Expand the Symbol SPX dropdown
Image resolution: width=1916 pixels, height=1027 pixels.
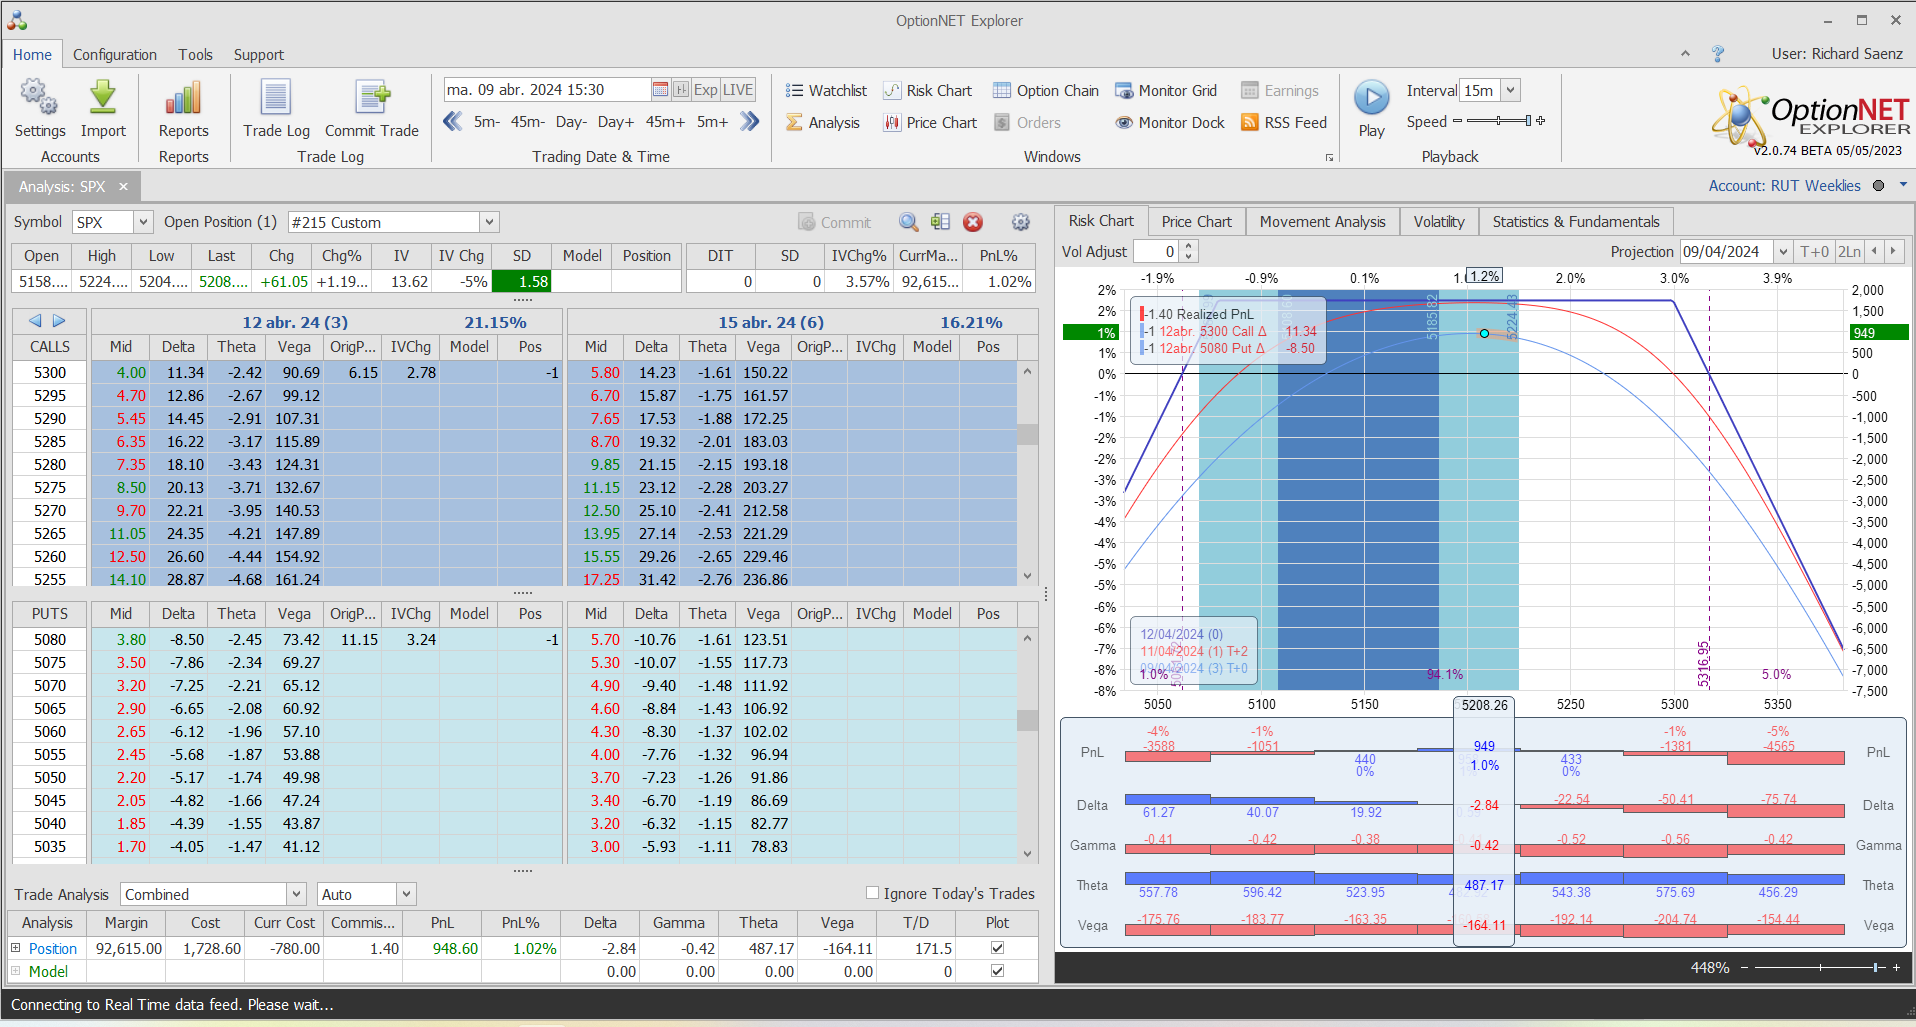143,222
